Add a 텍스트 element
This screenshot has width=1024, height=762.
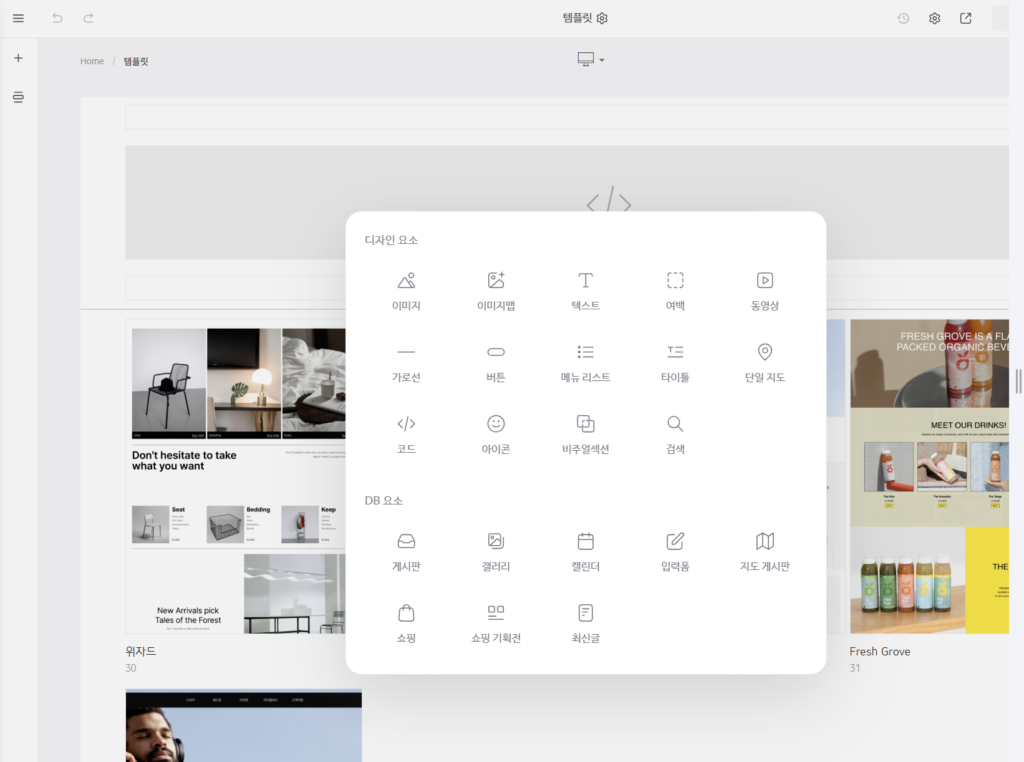pyautogui.click(x=586, y=291)
